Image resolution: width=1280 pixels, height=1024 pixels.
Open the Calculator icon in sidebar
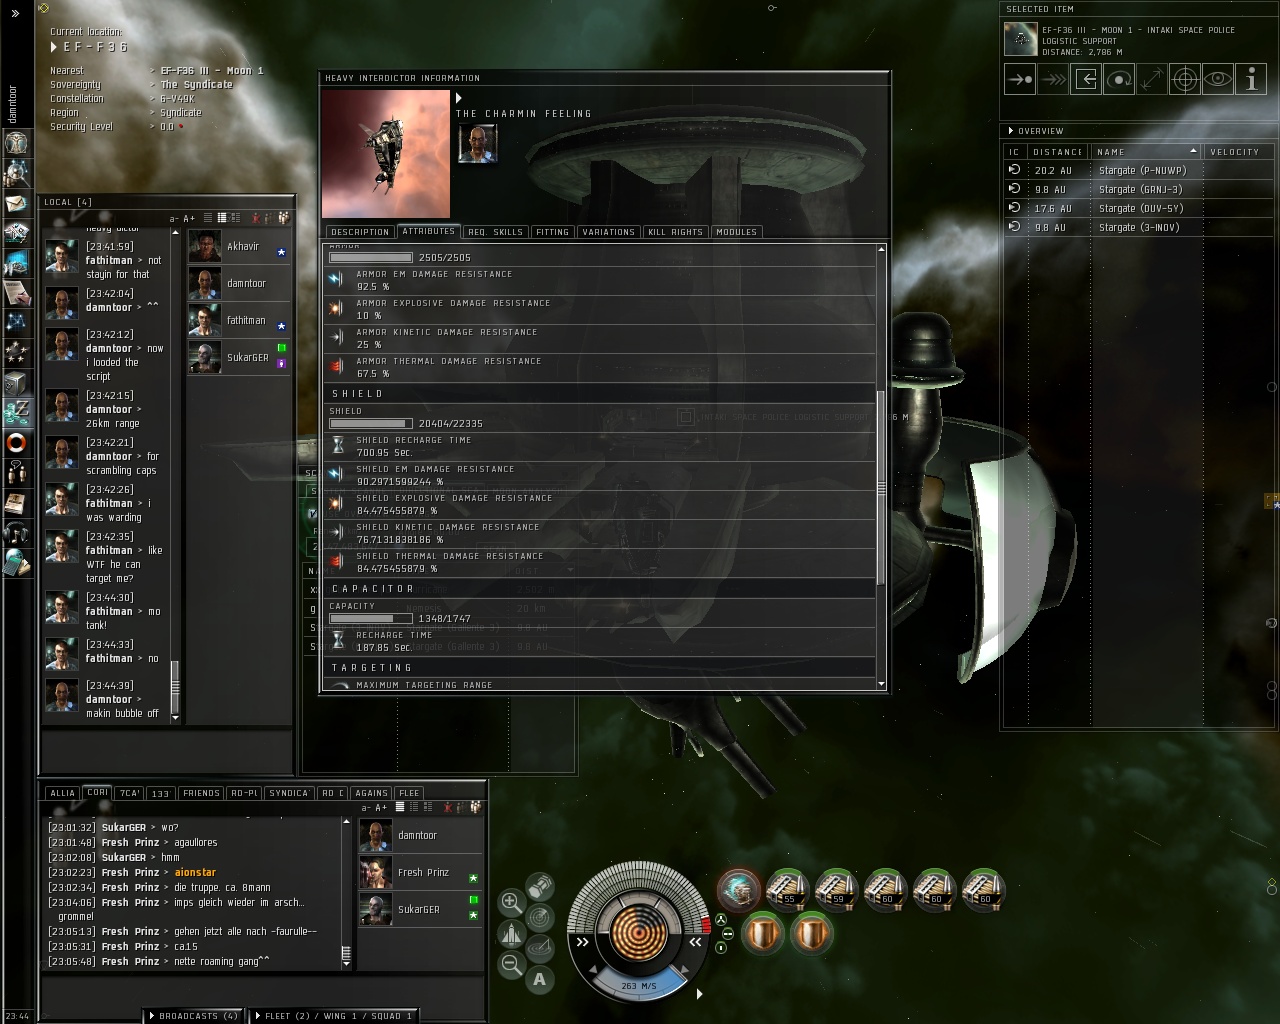[x=17, y=562]
